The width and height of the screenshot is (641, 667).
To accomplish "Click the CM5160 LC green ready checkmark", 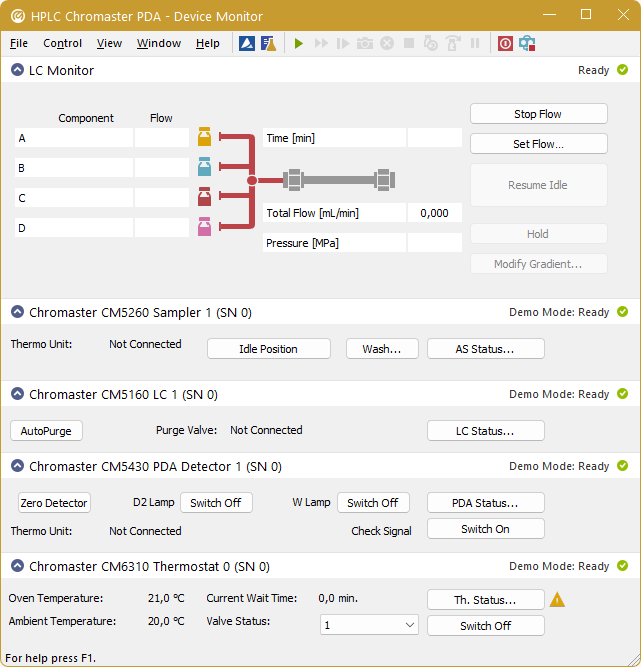I will click(622, 394).
